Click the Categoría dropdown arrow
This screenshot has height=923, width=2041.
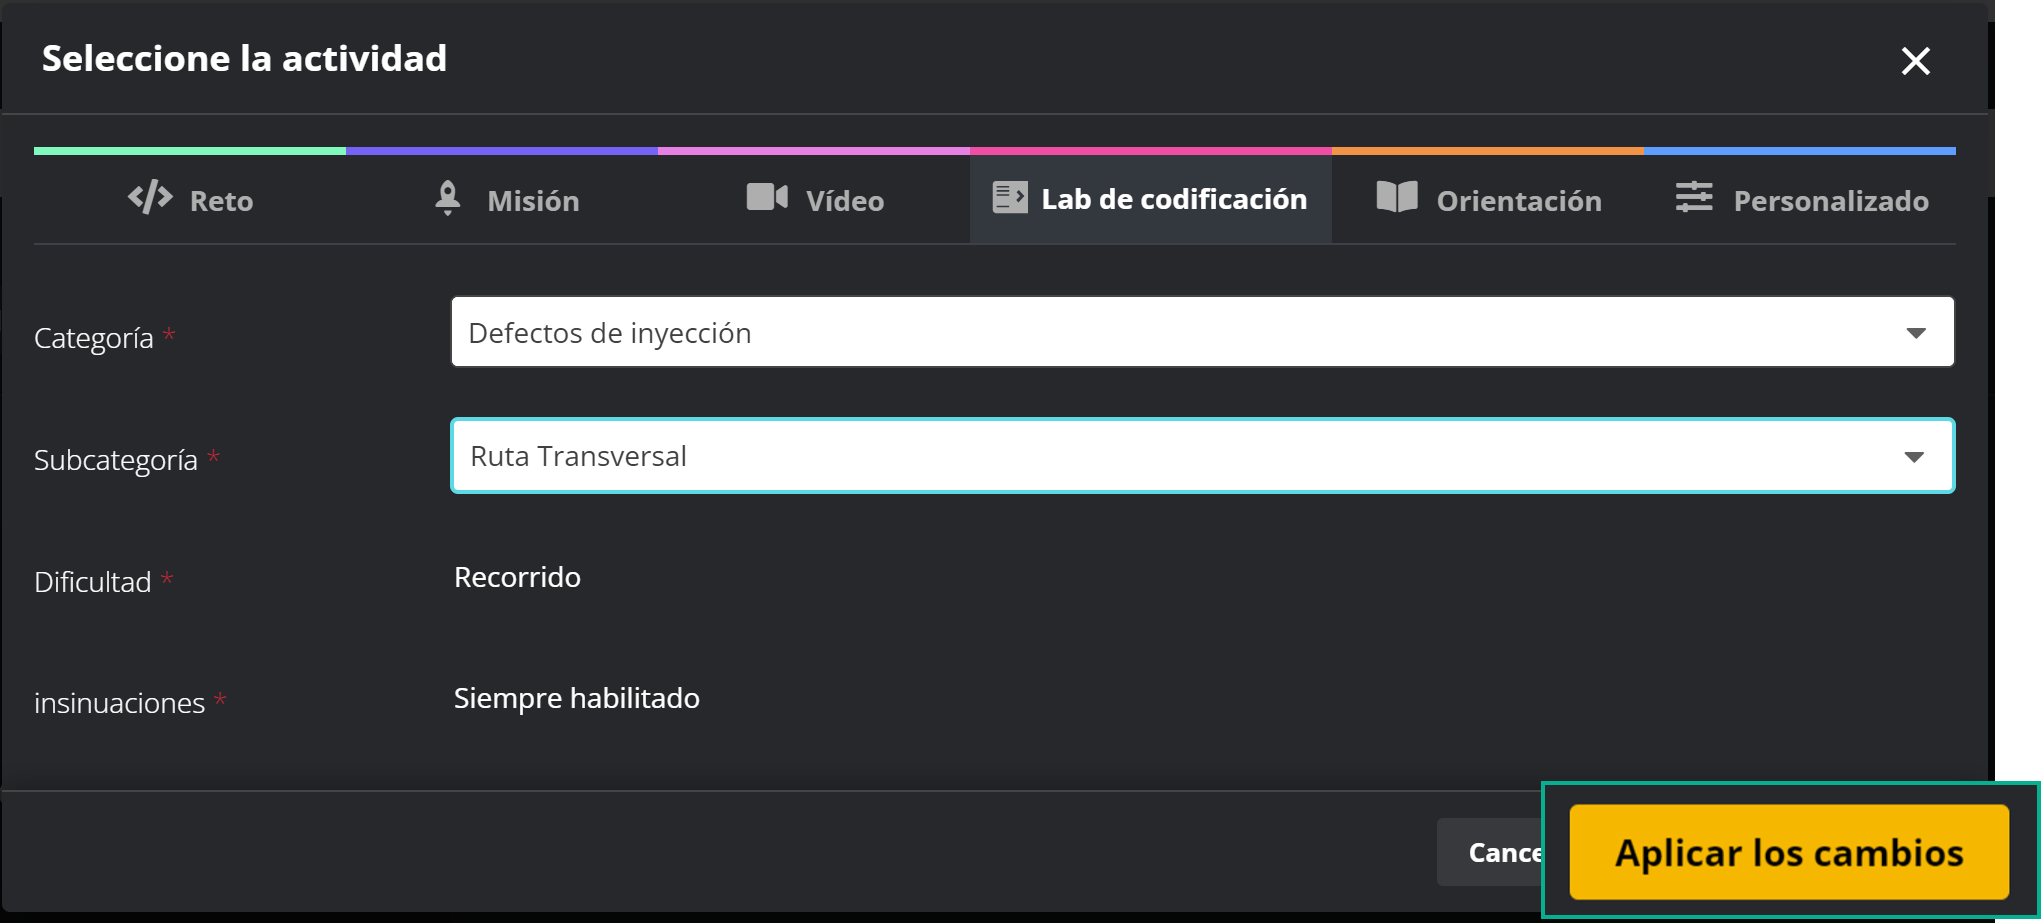[x=1915, y=333]
